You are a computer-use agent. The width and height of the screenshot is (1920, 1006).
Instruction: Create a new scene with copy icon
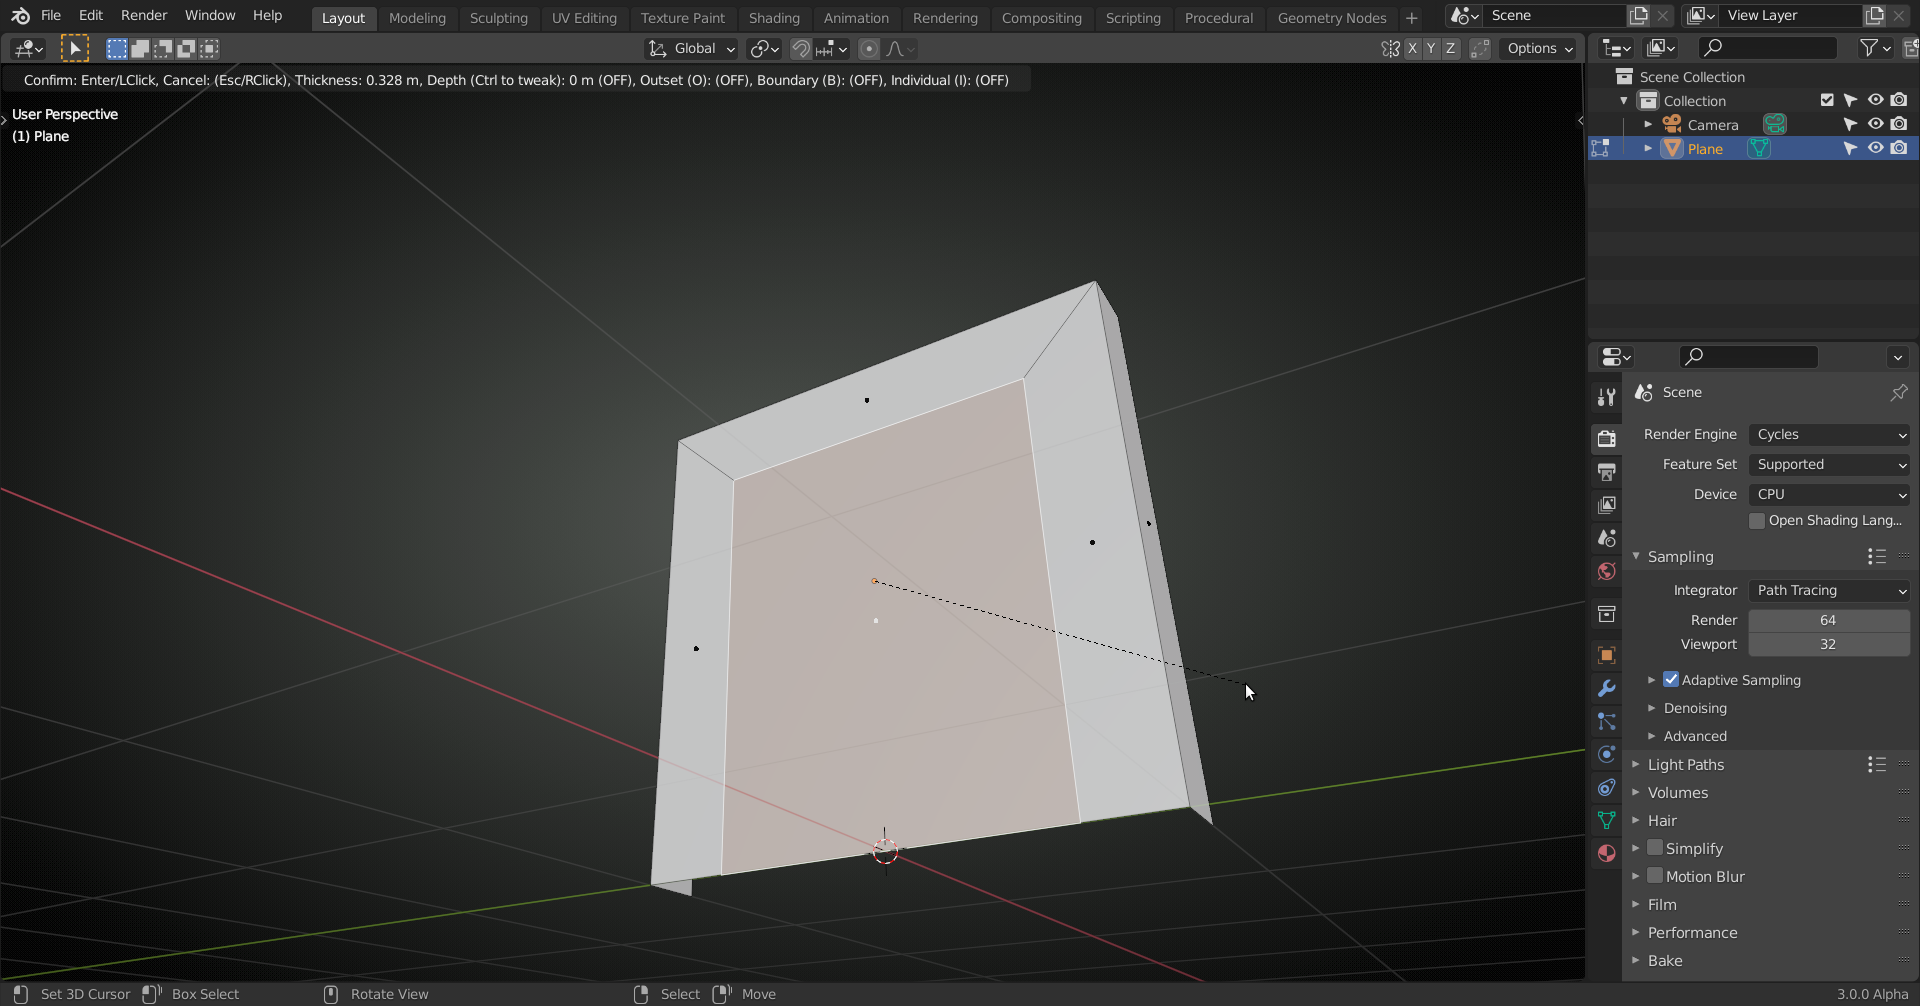(x=1638, y=16)
